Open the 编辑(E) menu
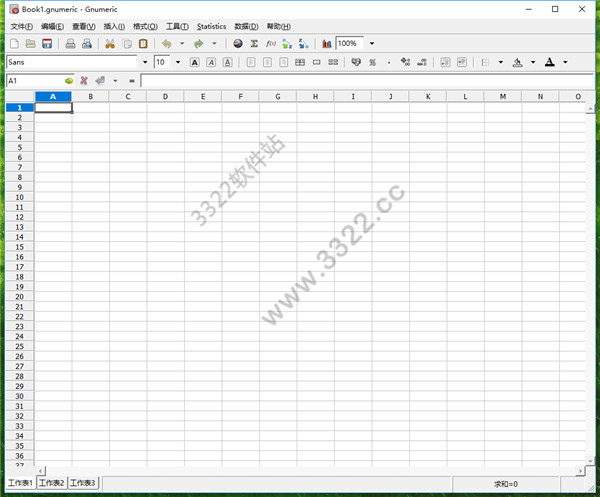Viewport: 600px width, 497px height. (x=52, y=26)
